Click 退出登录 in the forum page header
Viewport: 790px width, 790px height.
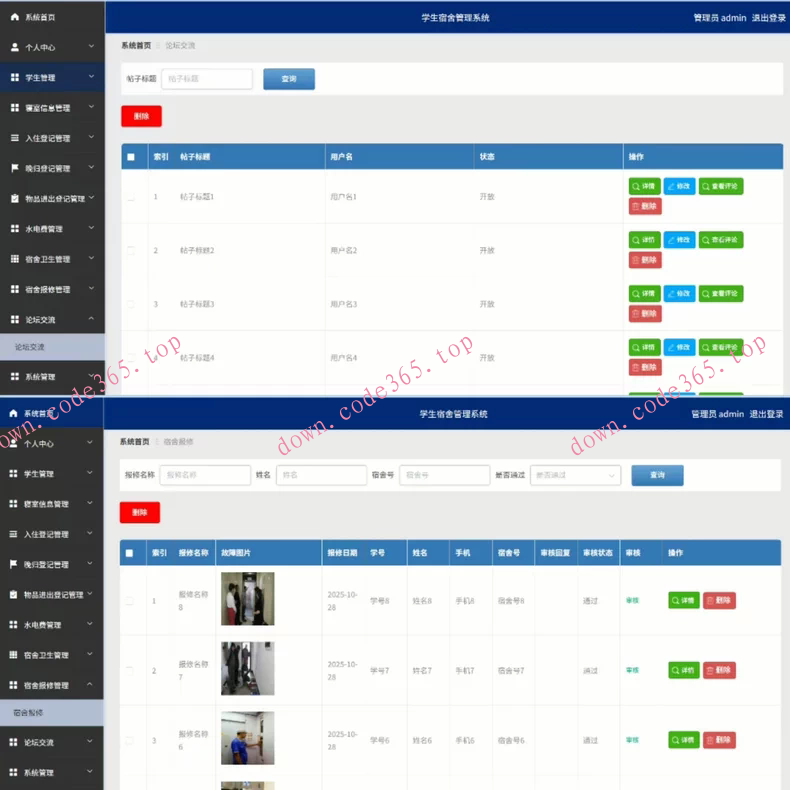769,18
